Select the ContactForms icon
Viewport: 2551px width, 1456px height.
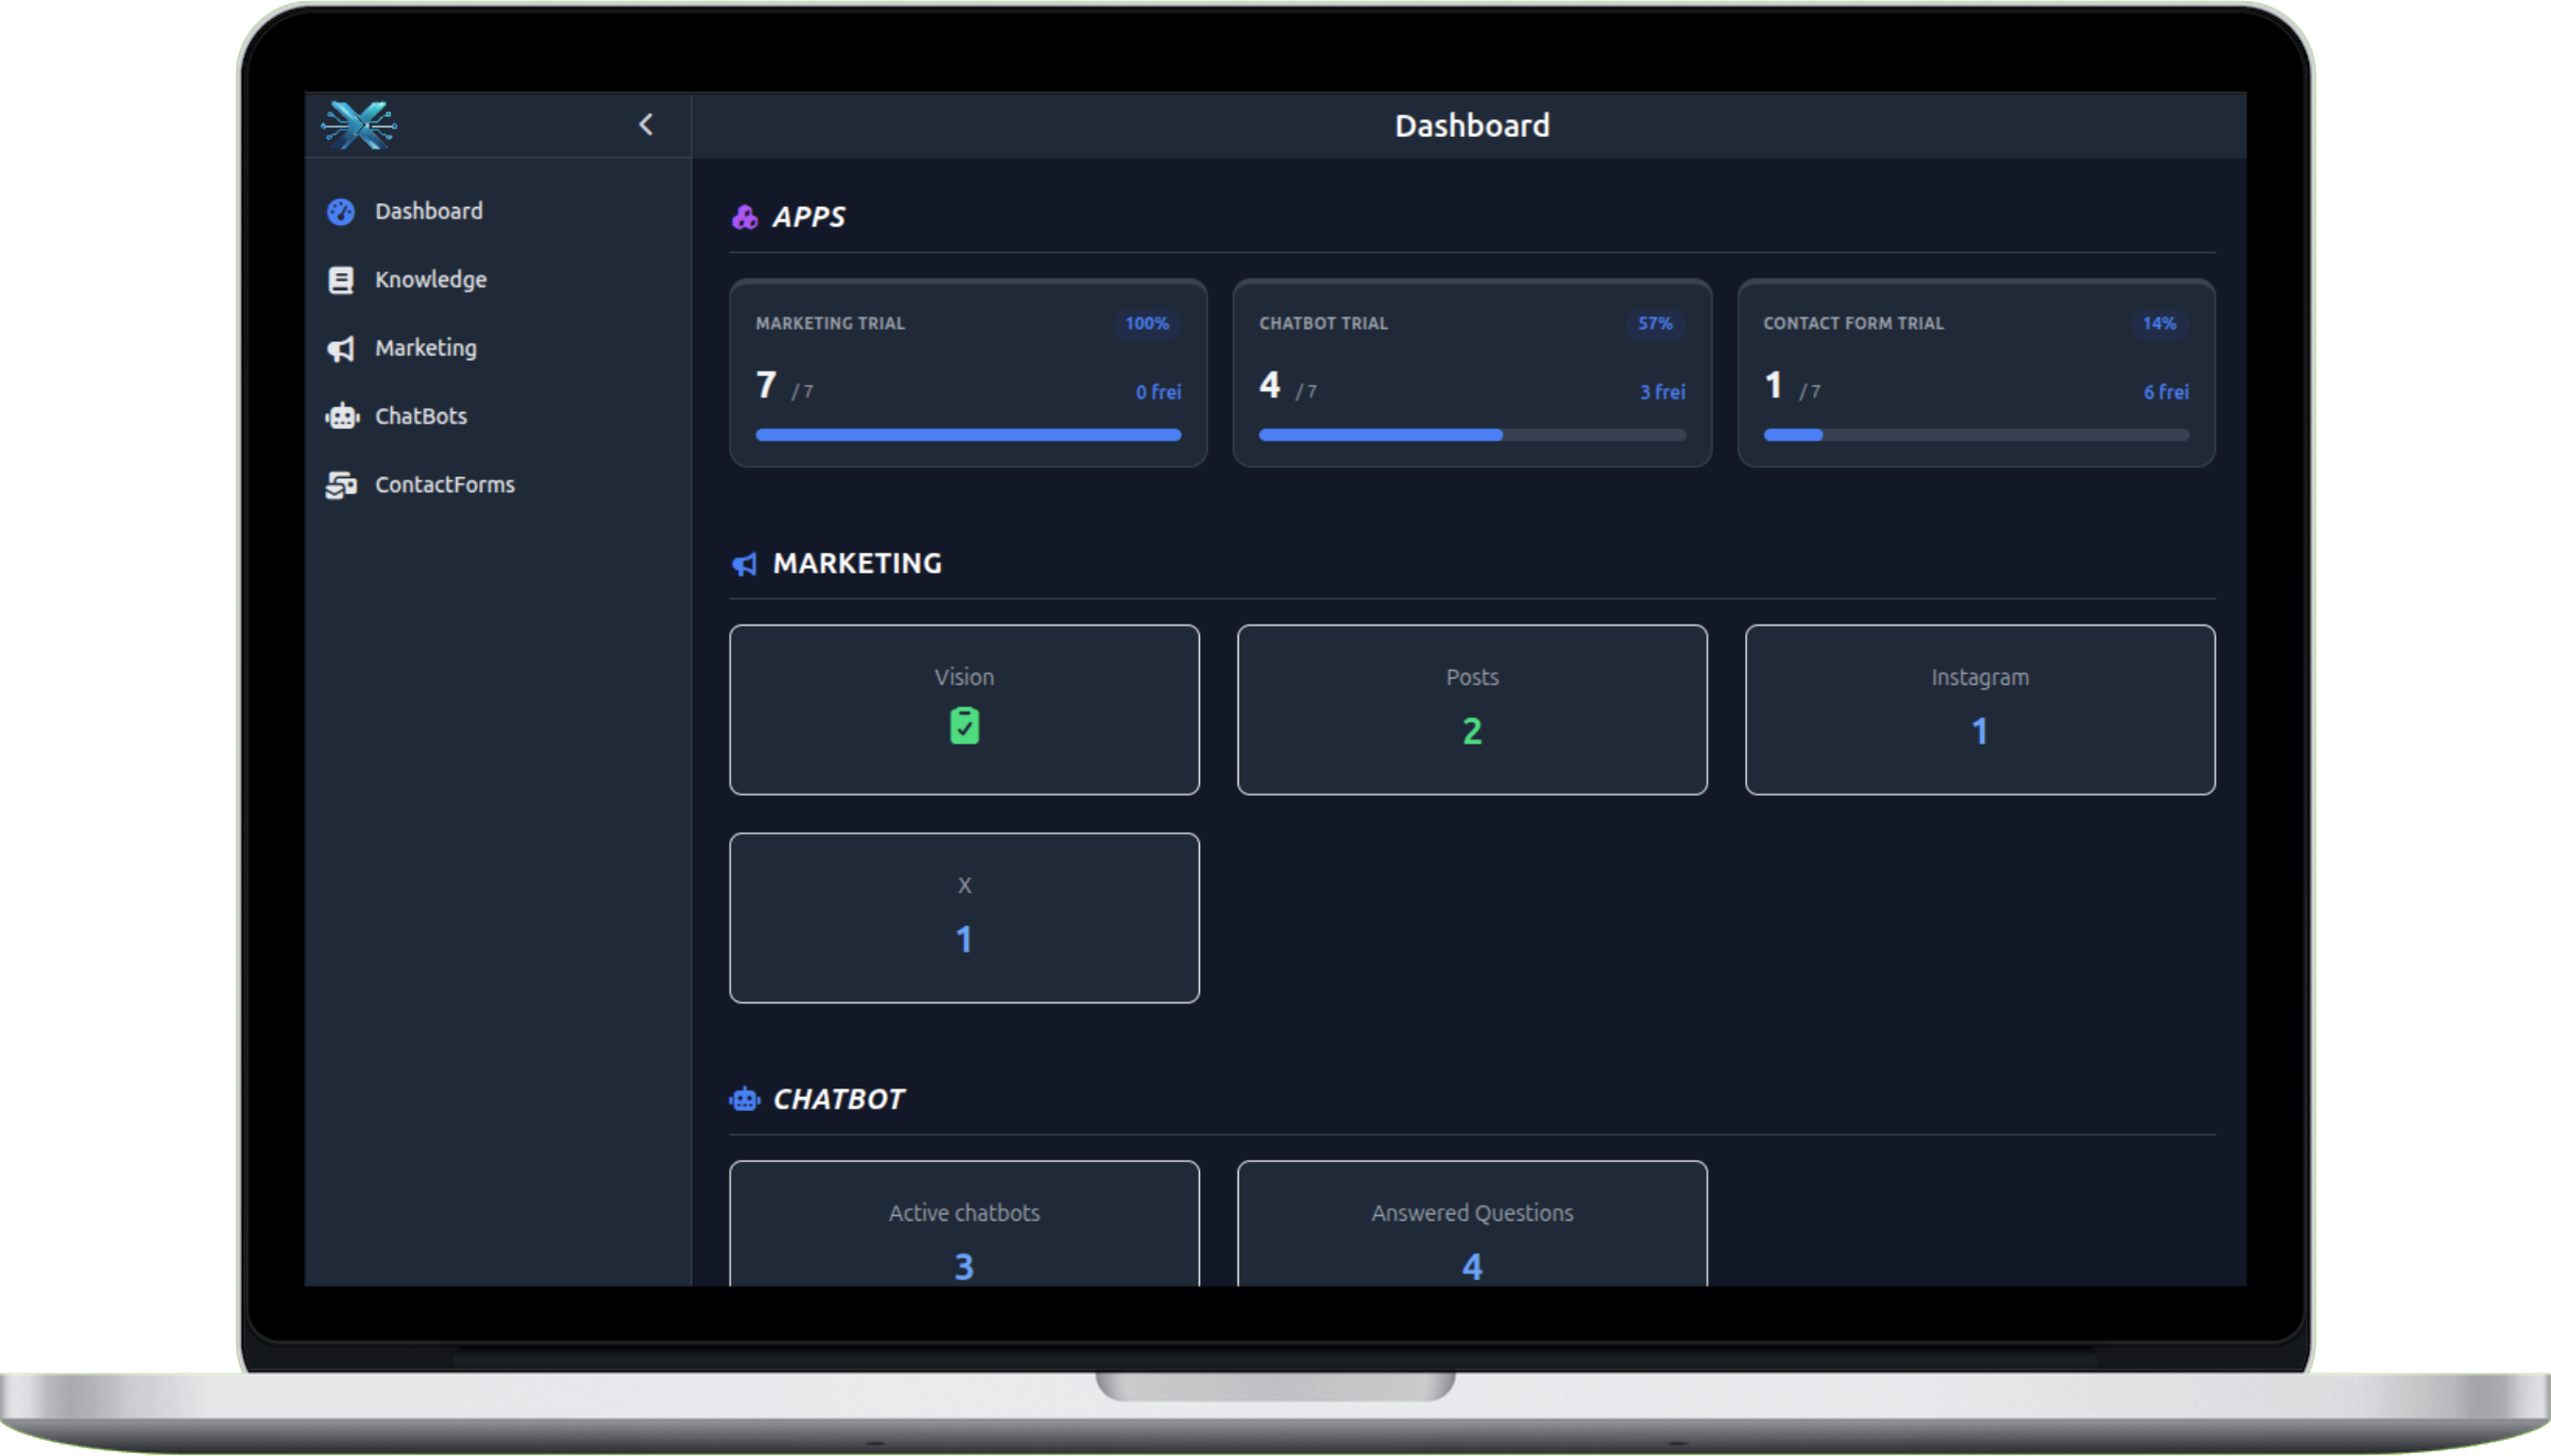(x=341, y=485)
